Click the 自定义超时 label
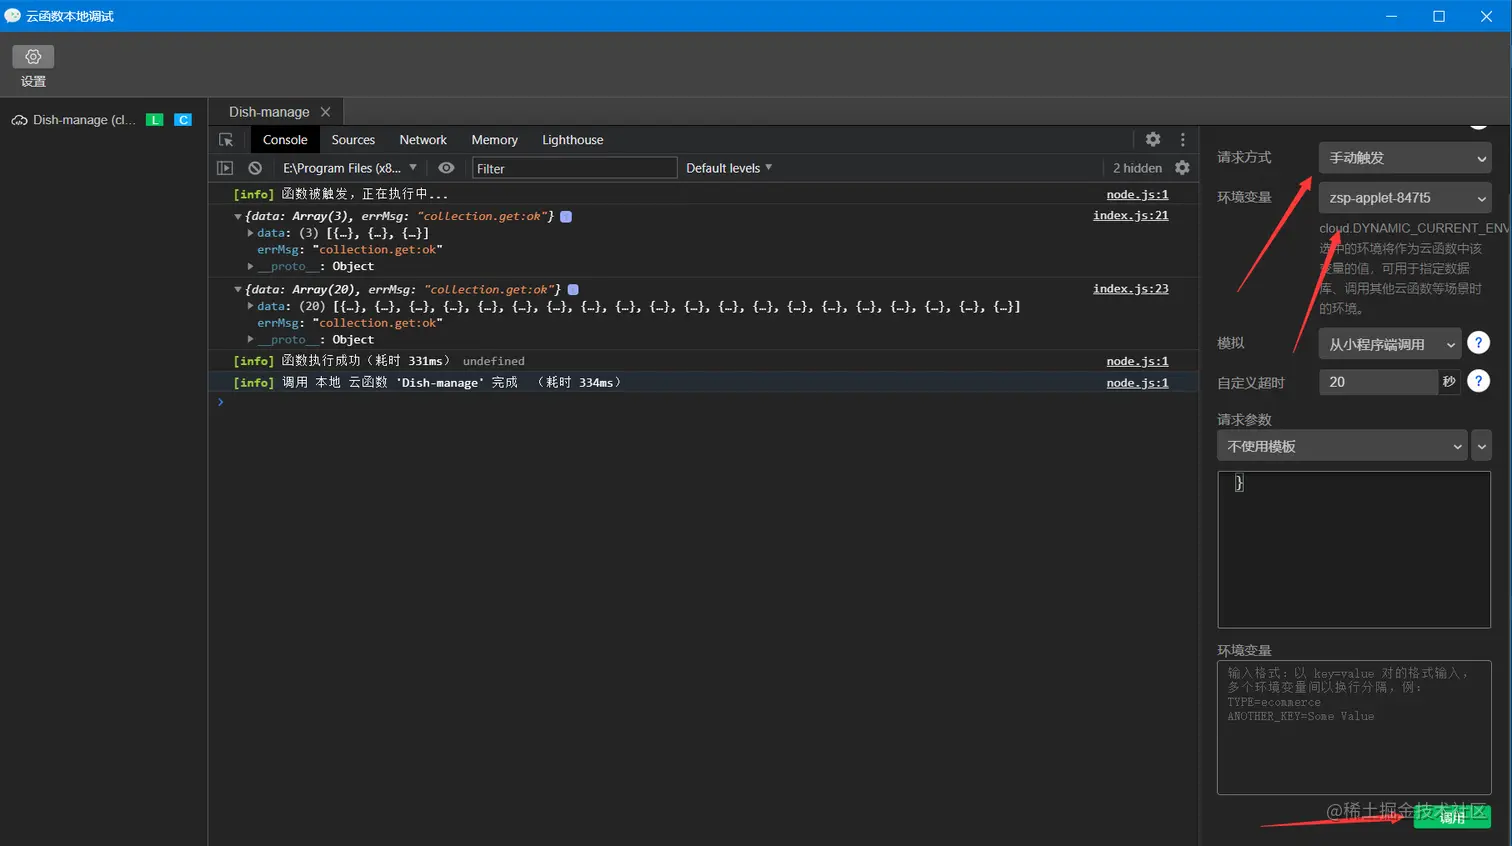Image resolution: width=1512 pixels, height=846 pixels. point(1251,383)
